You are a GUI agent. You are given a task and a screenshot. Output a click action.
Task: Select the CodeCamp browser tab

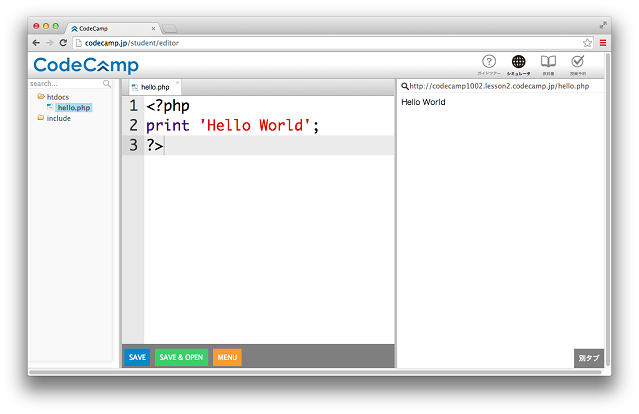point(112,29)
